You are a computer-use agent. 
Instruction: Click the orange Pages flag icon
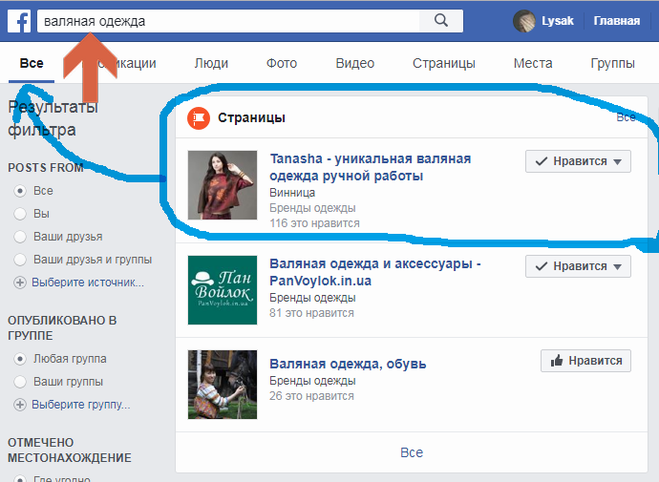pyautogui.click(x=198, y=118)
